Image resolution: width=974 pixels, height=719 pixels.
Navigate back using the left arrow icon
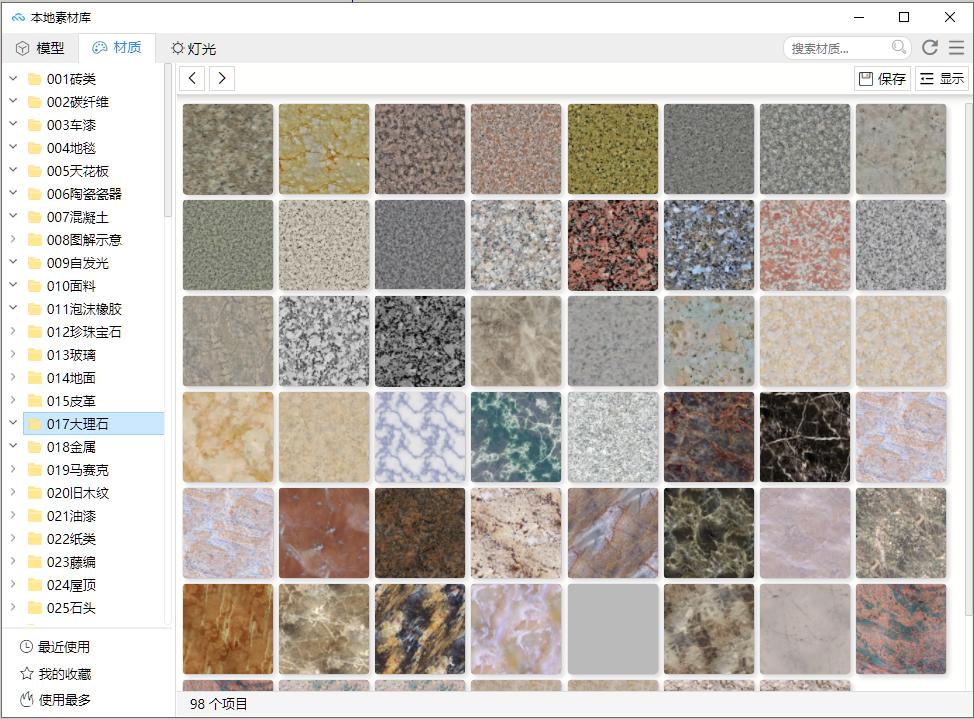tap(191, 77)
